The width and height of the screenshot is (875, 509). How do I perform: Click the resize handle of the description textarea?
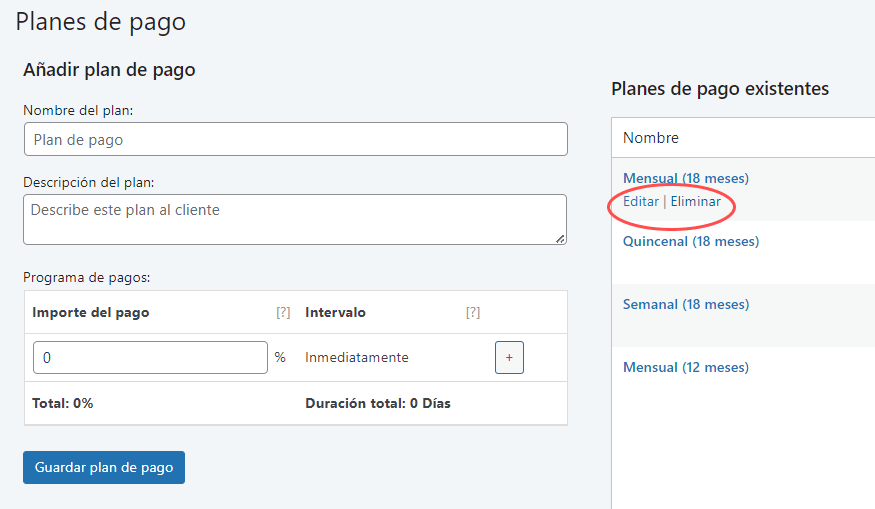coord(560,238)
